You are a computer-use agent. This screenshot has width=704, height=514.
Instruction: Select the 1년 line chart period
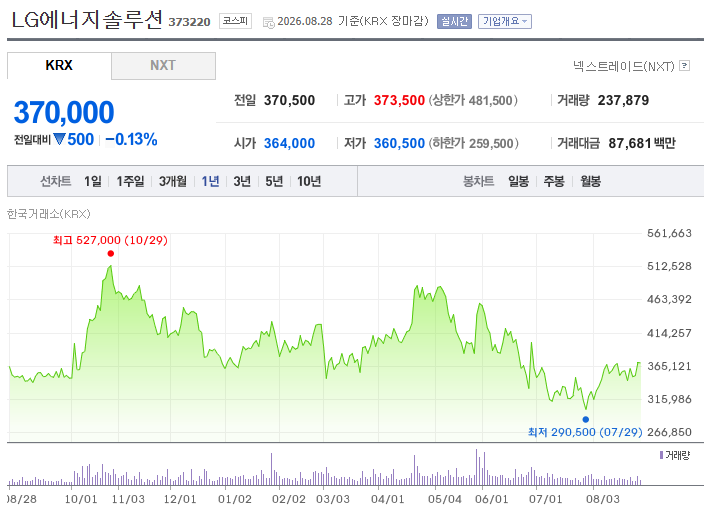[x=210, y=181]
